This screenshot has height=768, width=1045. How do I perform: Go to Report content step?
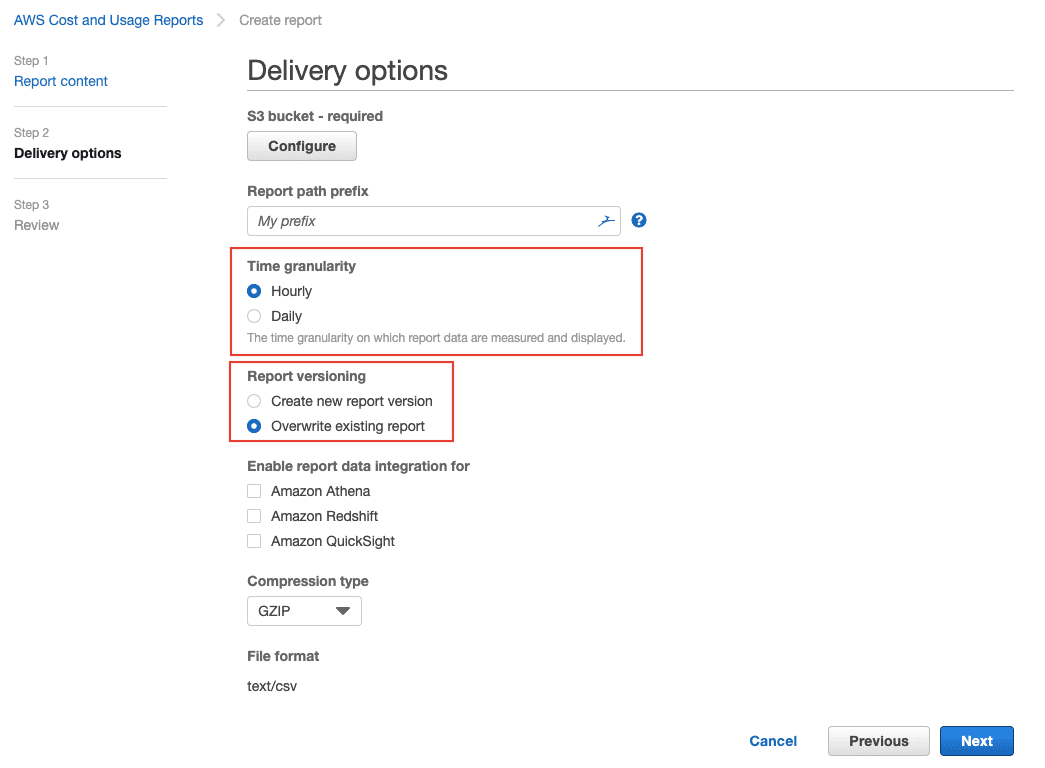[x=61, y=81]
